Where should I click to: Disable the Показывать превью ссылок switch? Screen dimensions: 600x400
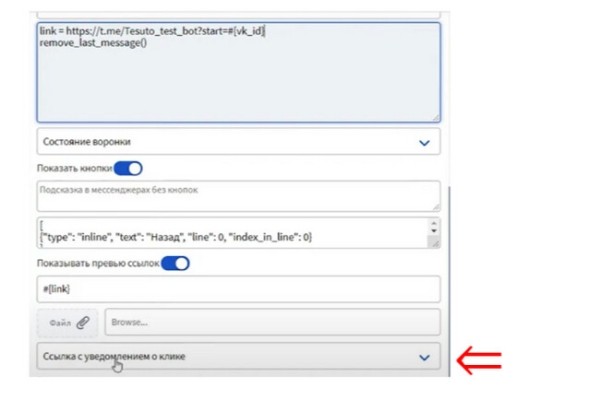[175, 263]
